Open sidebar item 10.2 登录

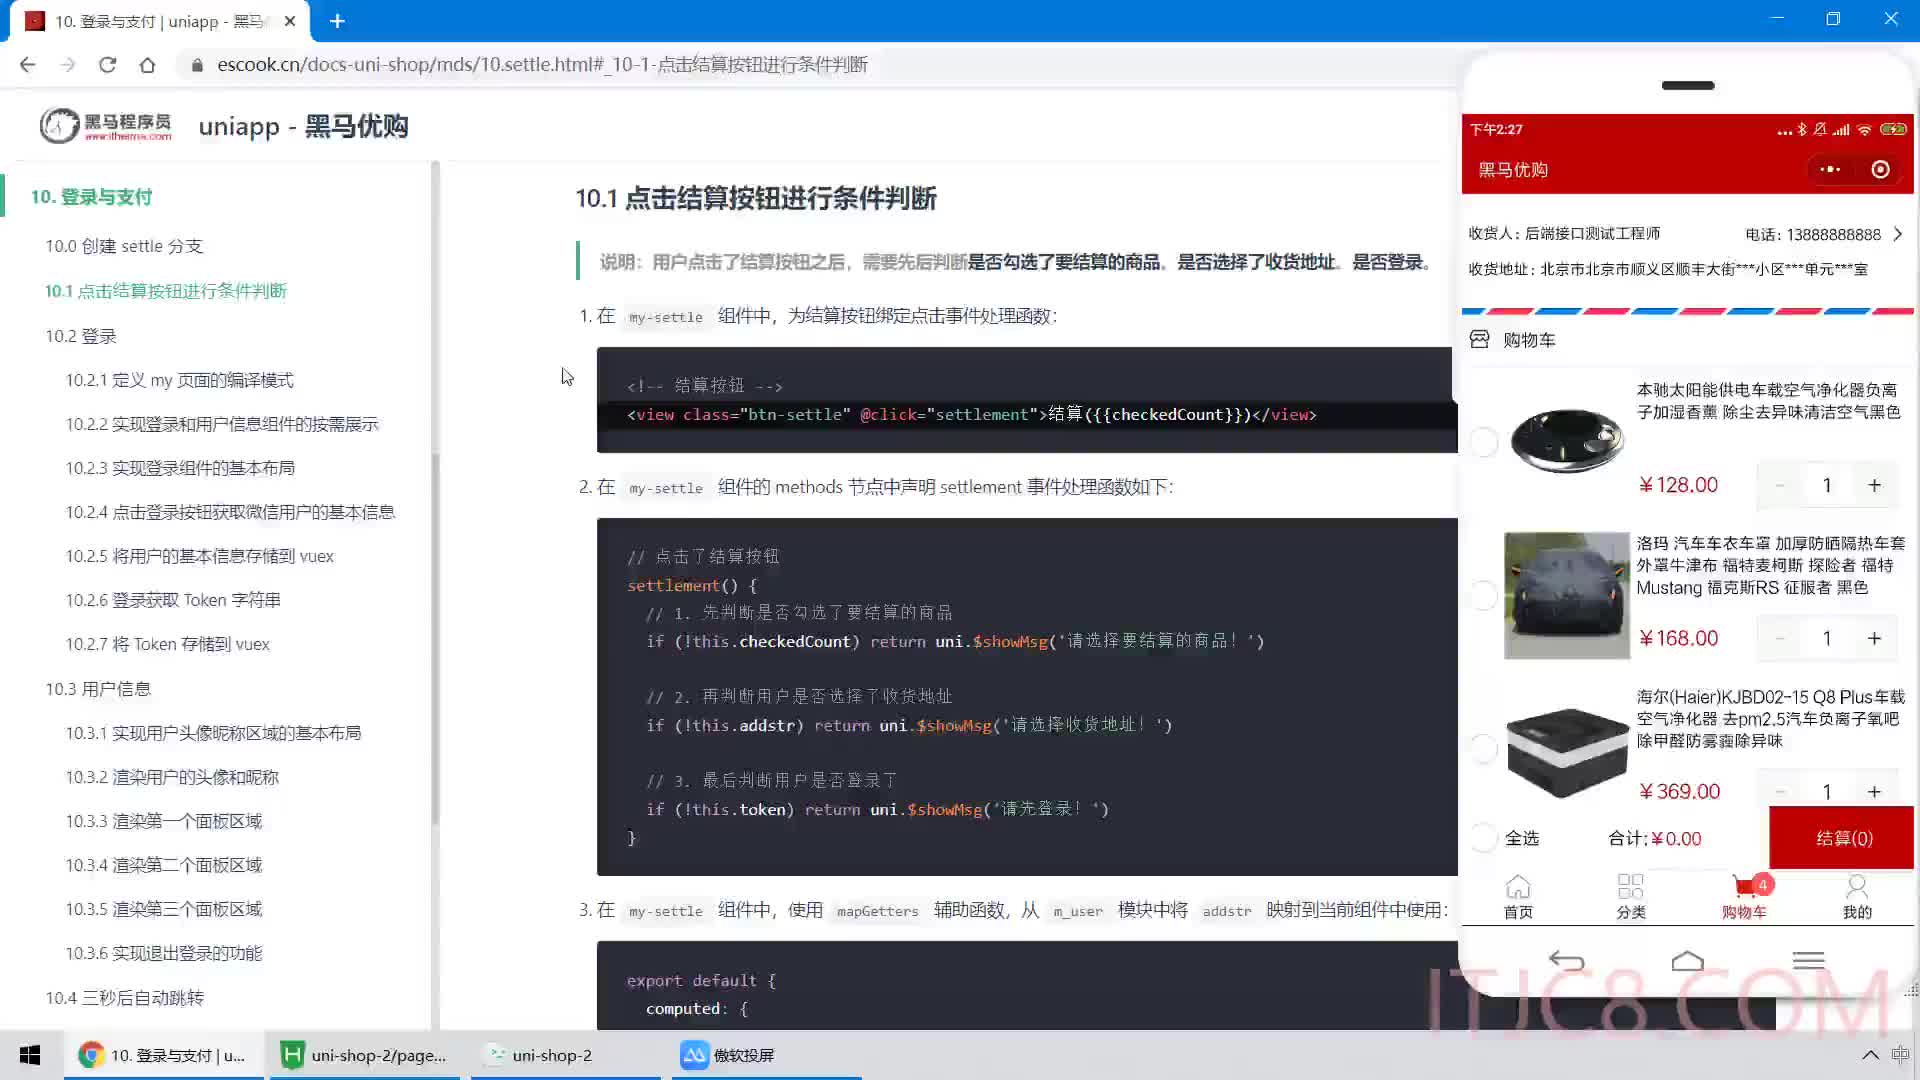[x=81, y=336]
